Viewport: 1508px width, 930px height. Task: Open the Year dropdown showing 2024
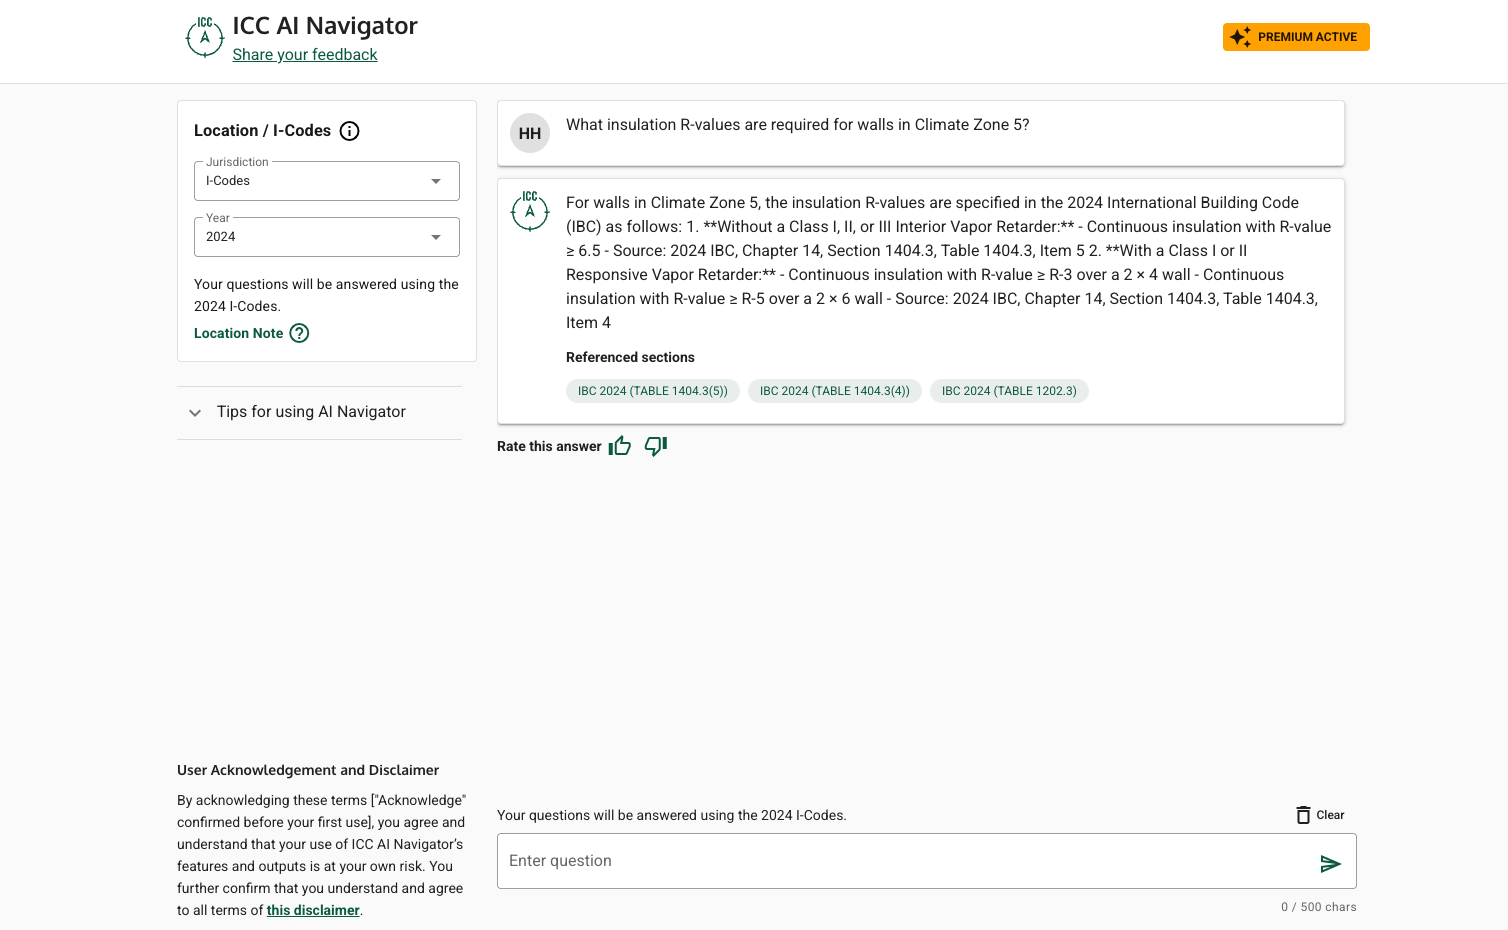[x=327, y=237]
